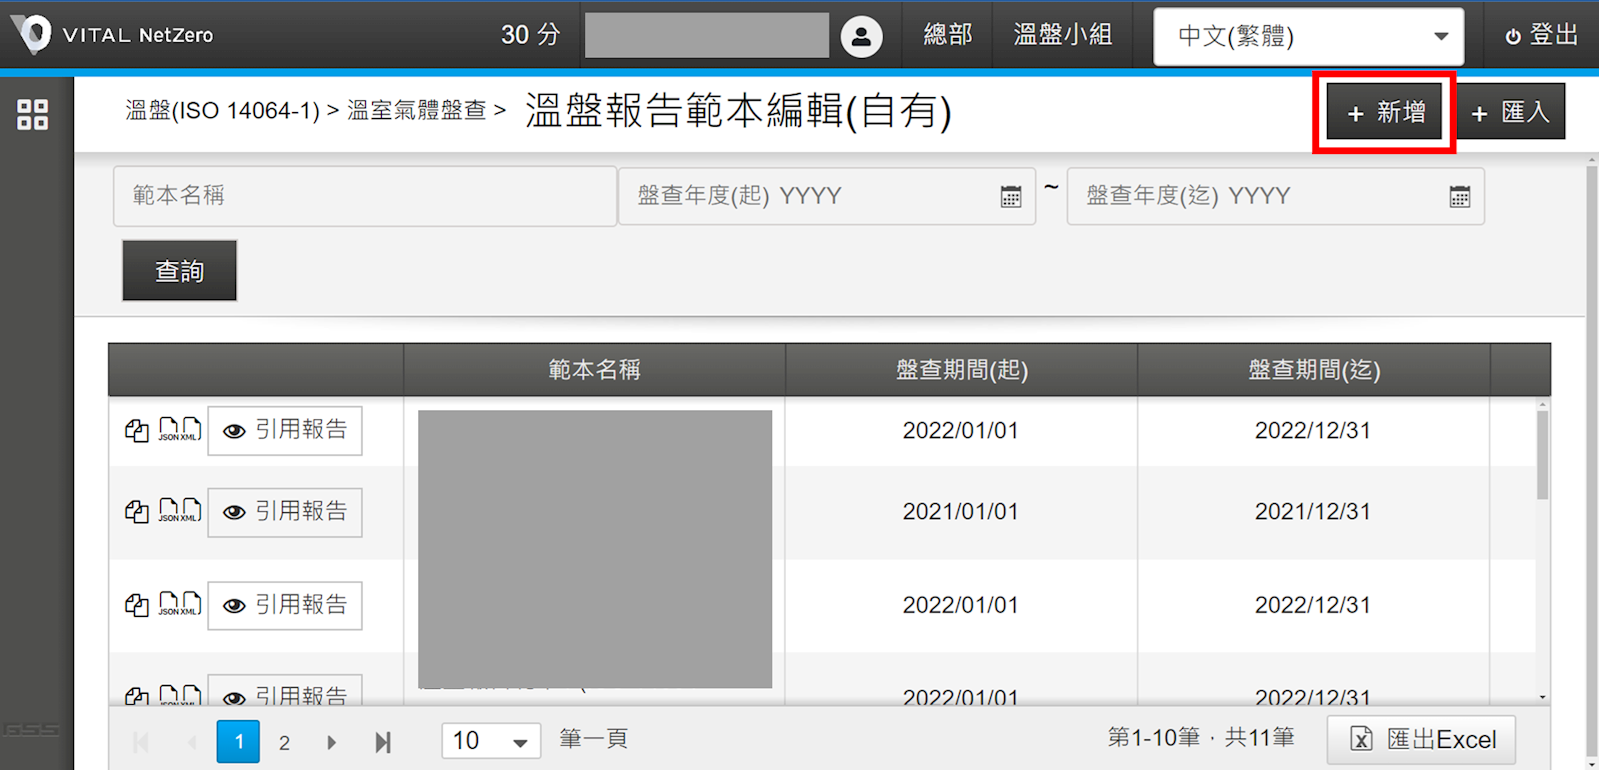
Task: Click the 新增 add button
Action: pyautogui.click(x=1385, y=112)
